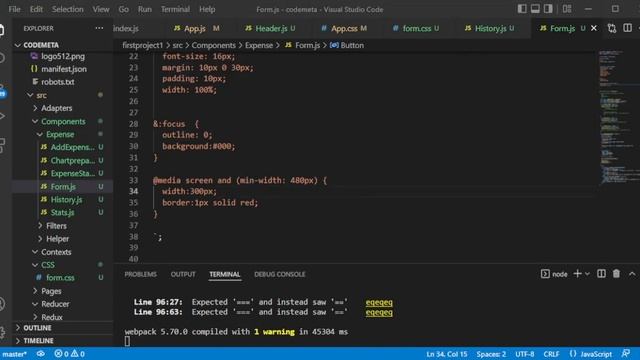Switch to the PROBLEMS panel tab
Screen dimensions: 640x360
tap(140, 274)
